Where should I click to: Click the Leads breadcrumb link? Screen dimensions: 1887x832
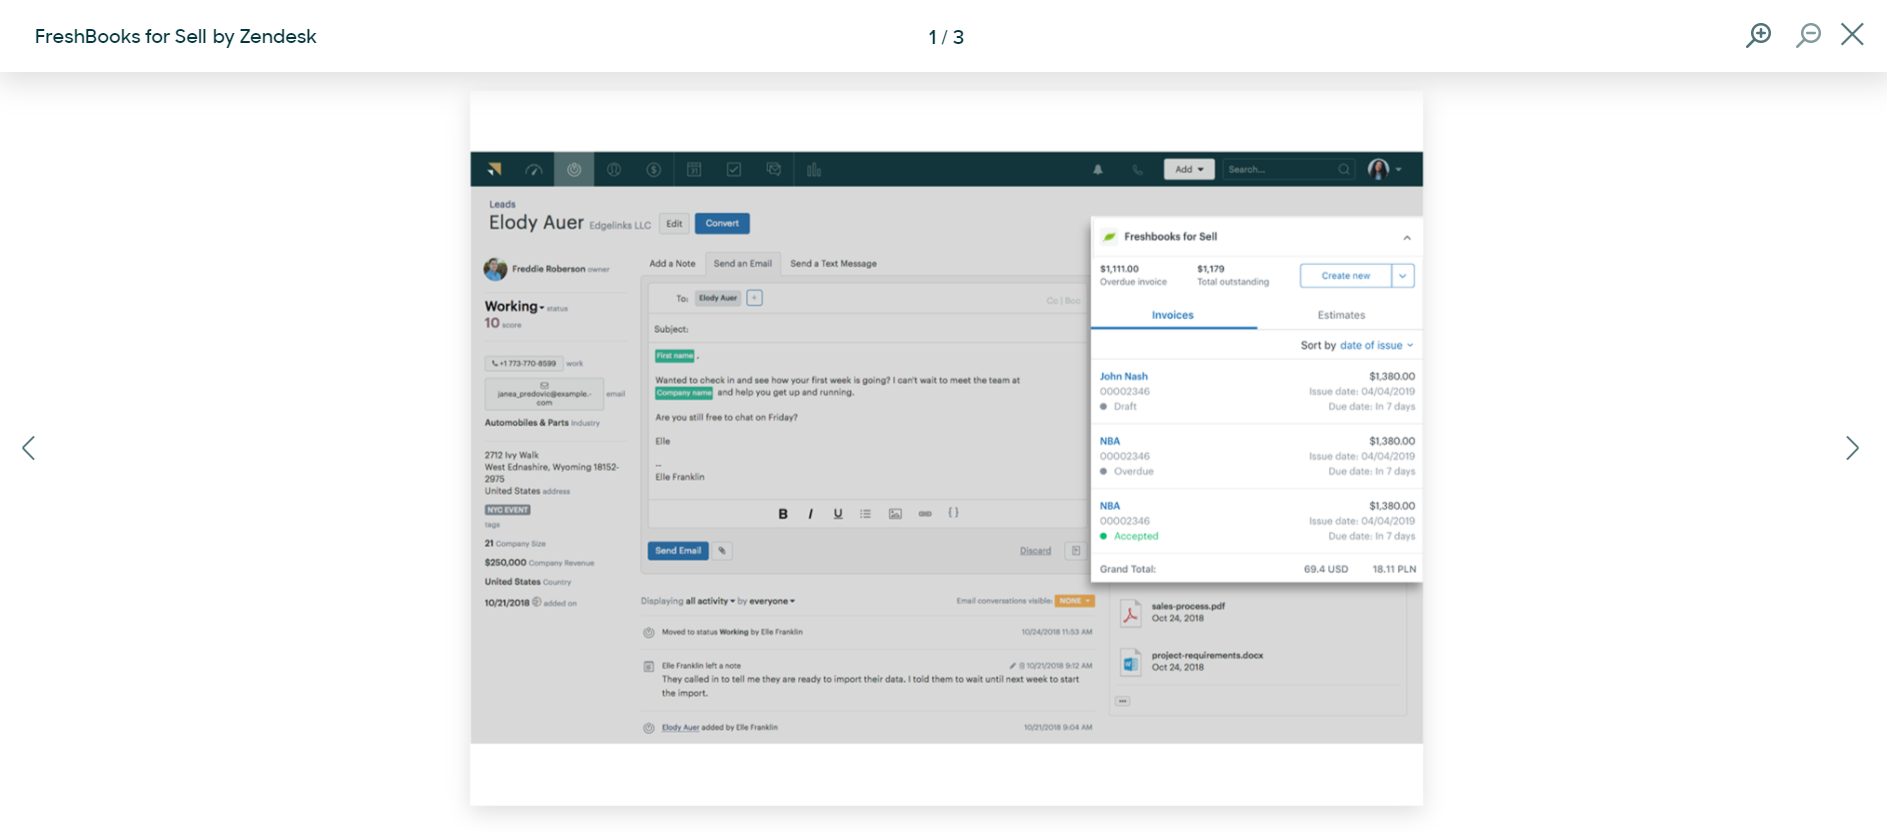point(502,204)
